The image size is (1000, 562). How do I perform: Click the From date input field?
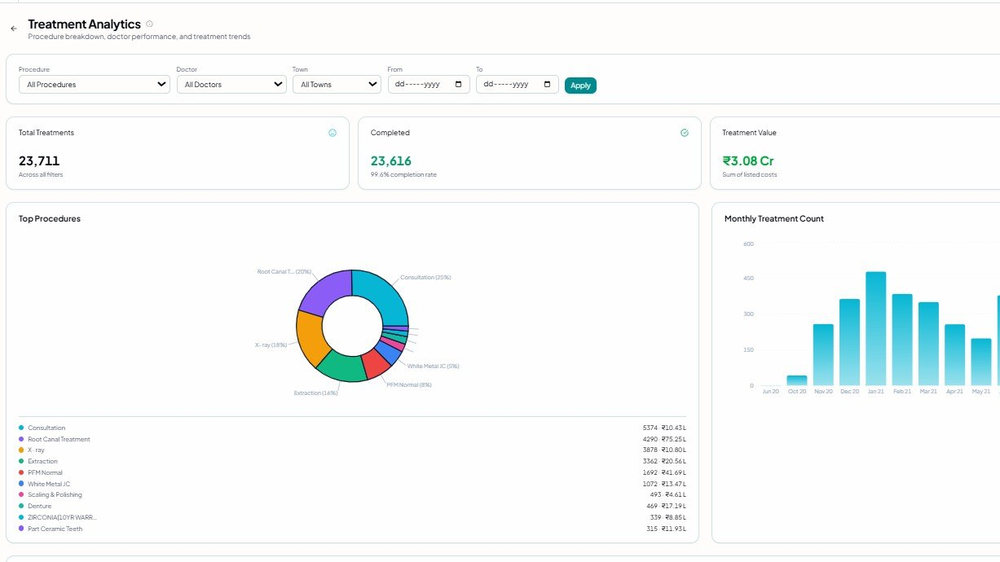click(429, 84)
